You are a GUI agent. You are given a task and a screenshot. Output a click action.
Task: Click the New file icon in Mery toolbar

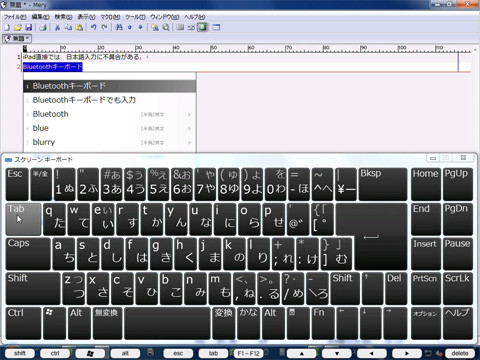pos(7,27)
